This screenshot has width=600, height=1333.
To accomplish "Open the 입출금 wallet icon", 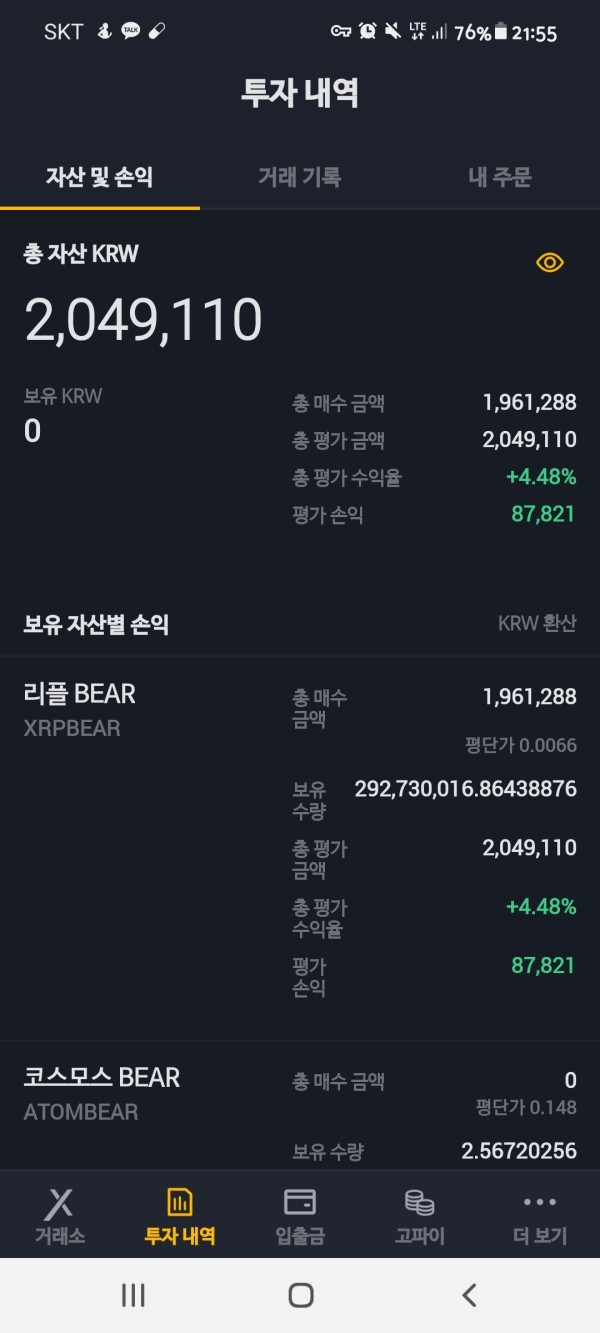I will (300, 1215).
